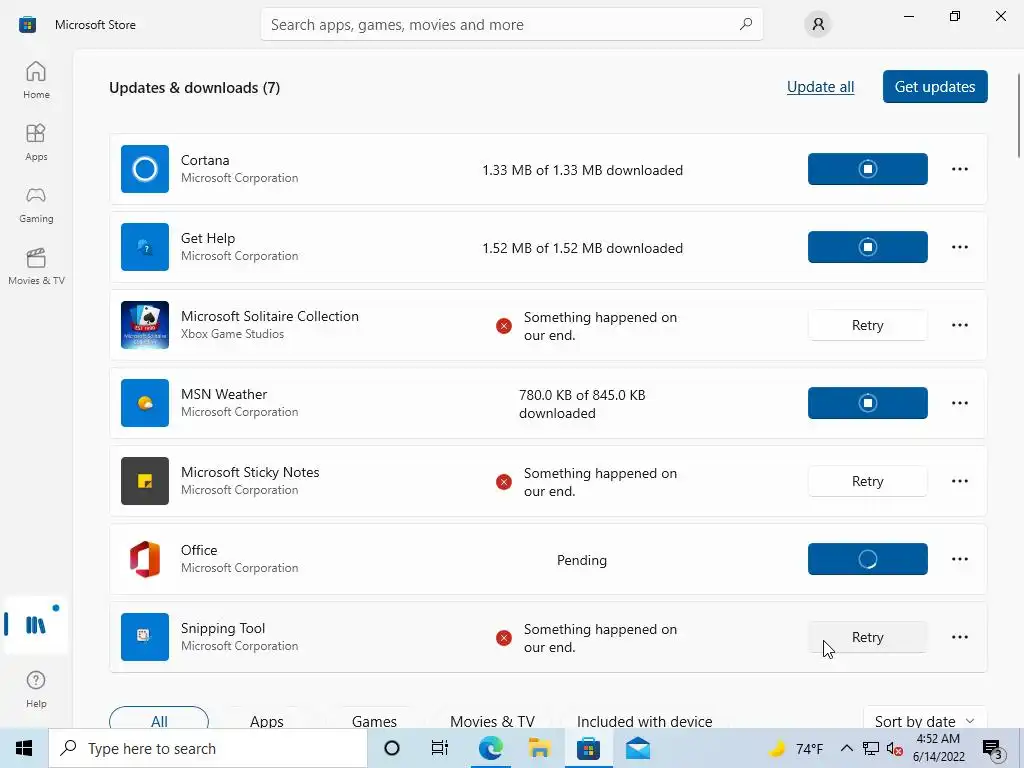Screen dimensions: 1024x768
Task: Click the muted volume tray icon
Action: pos(895,749)
